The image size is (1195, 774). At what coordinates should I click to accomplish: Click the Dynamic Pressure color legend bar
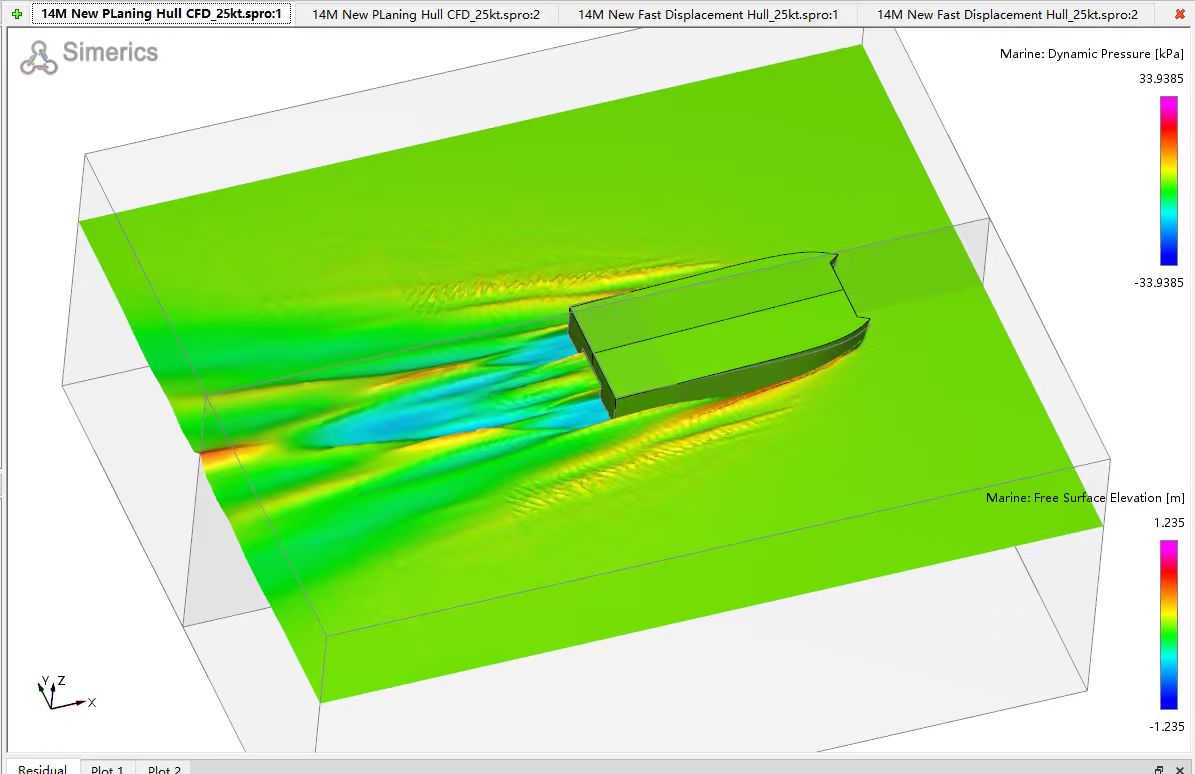tap(1168, 181)
